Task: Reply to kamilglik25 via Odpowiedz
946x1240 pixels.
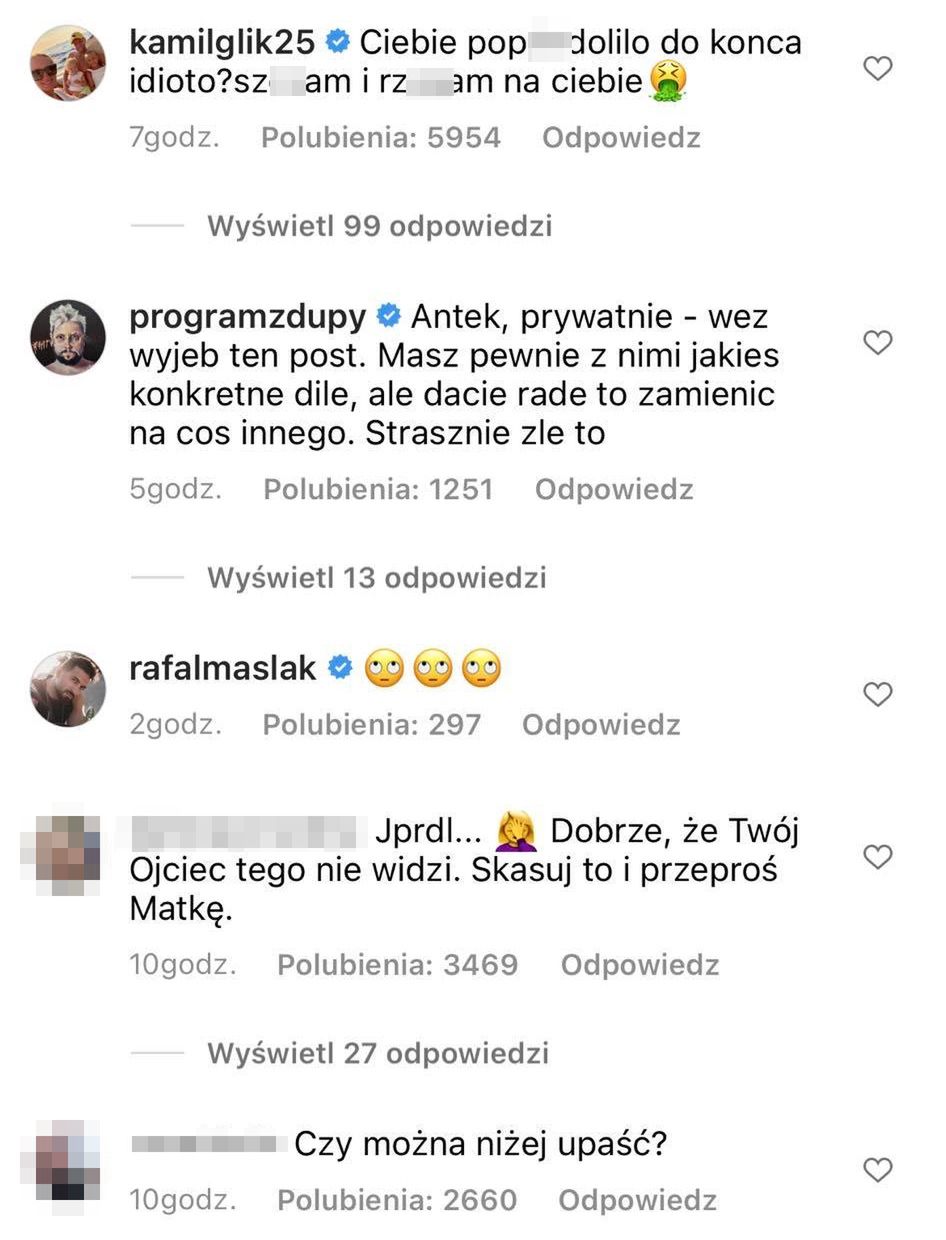Action: coord(621,138)
